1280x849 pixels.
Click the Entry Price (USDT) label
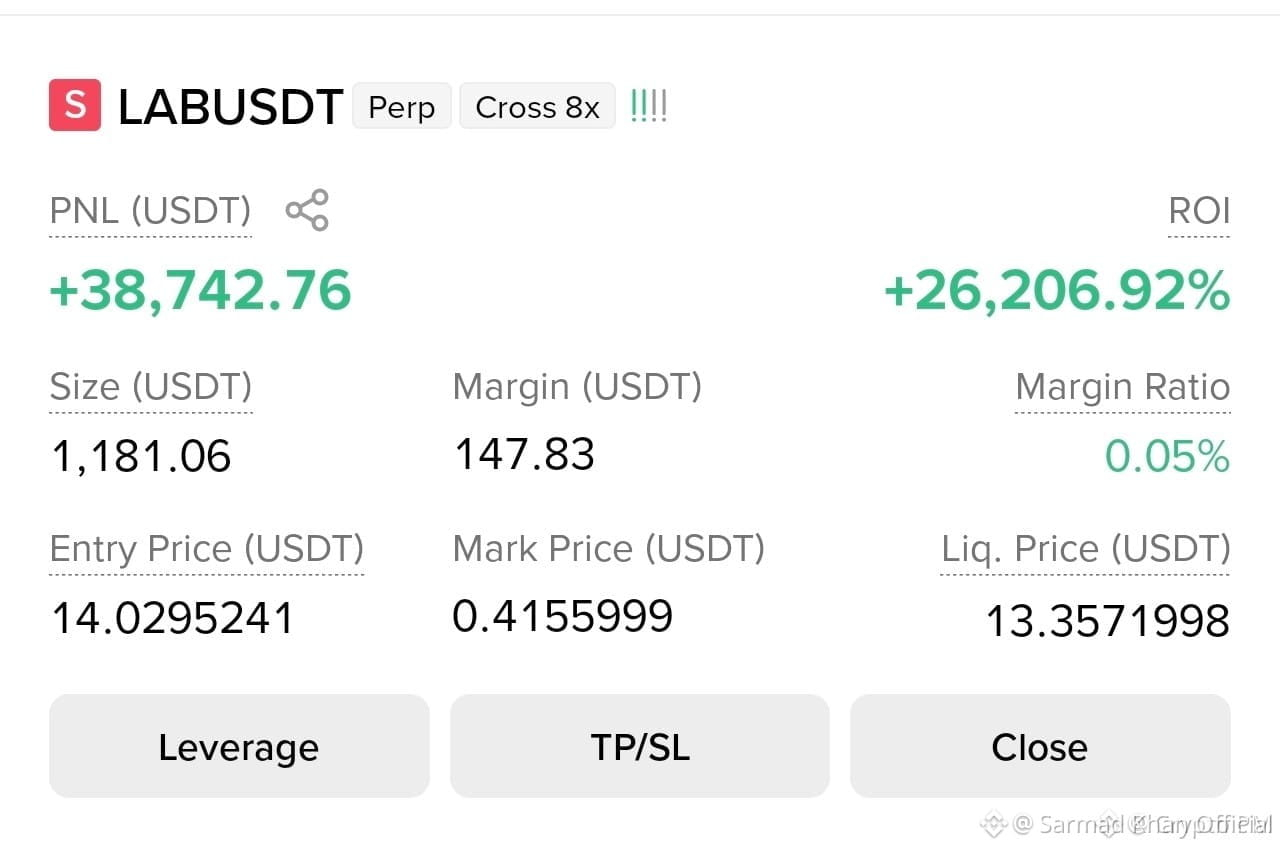pyautogui.click(x=207, y=548)
